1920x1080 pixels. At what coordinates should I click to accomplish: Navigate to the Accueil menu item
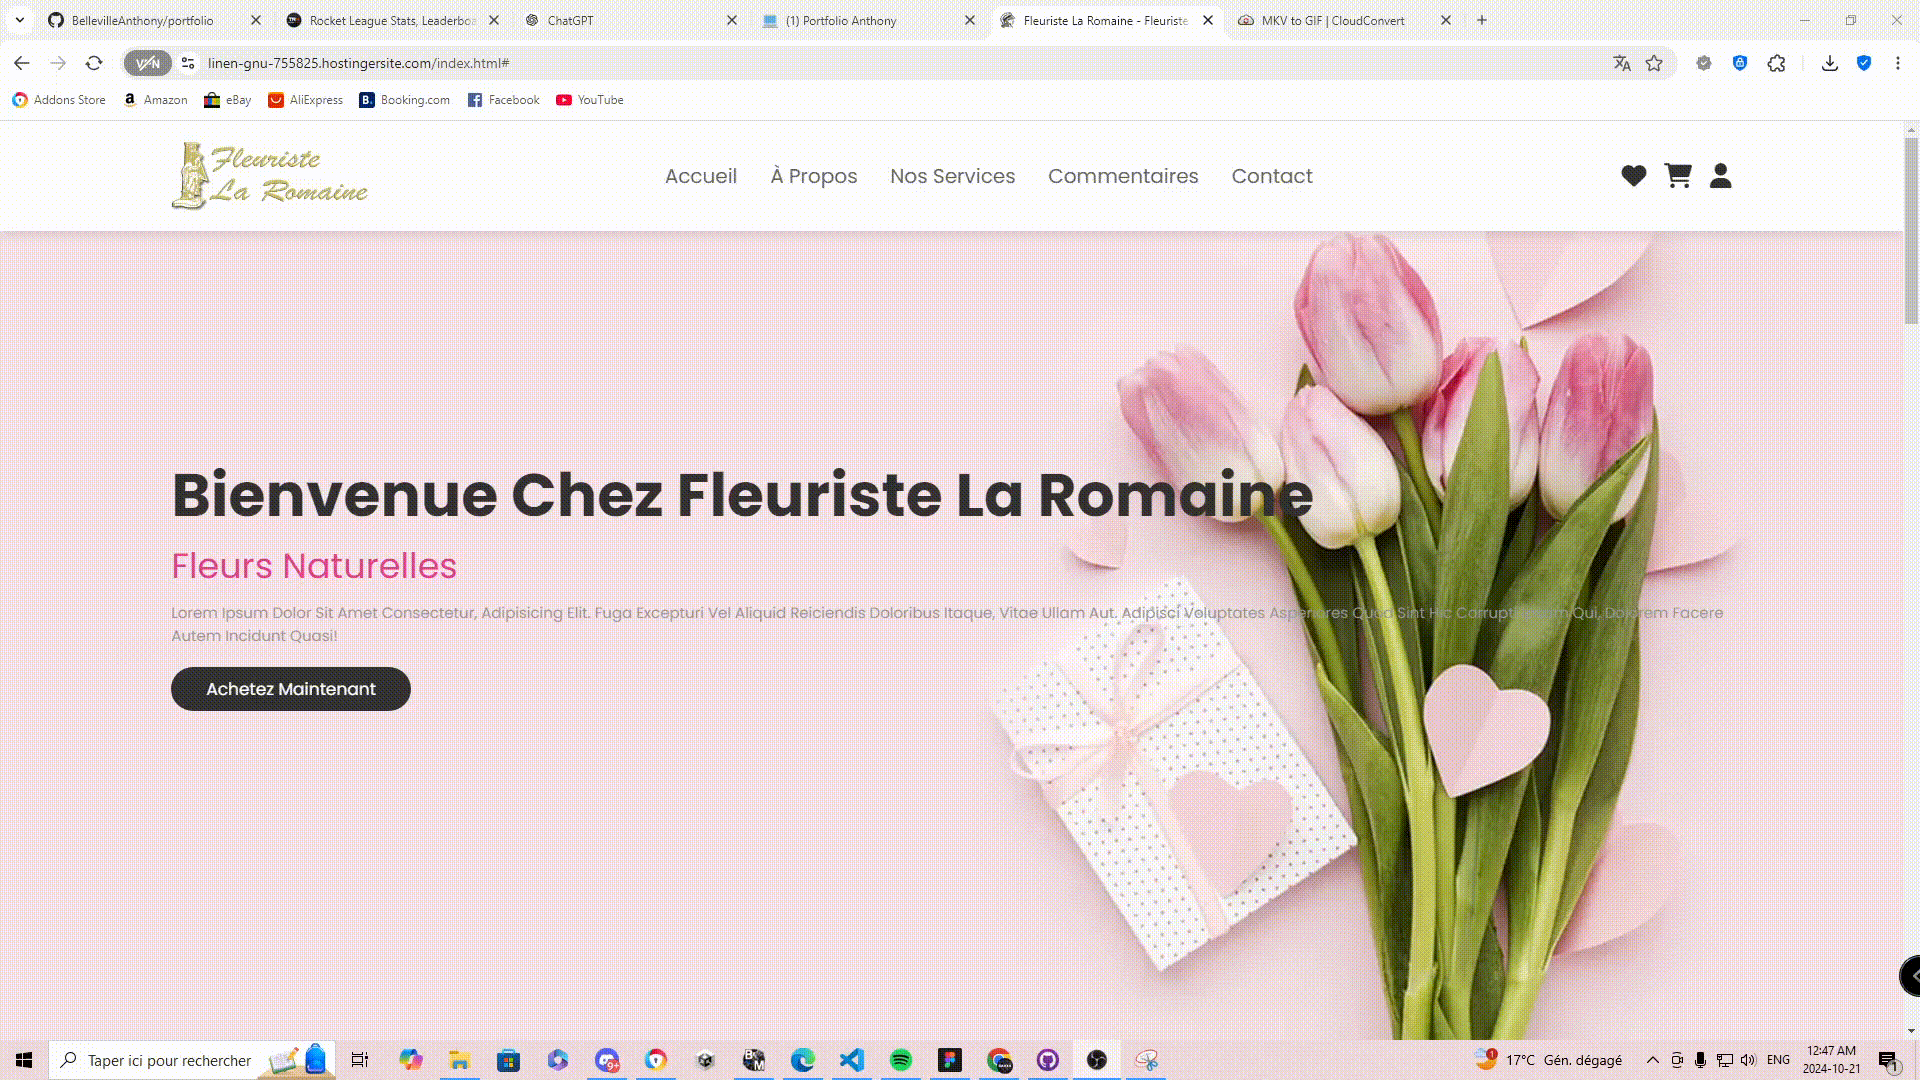[700, 175]
